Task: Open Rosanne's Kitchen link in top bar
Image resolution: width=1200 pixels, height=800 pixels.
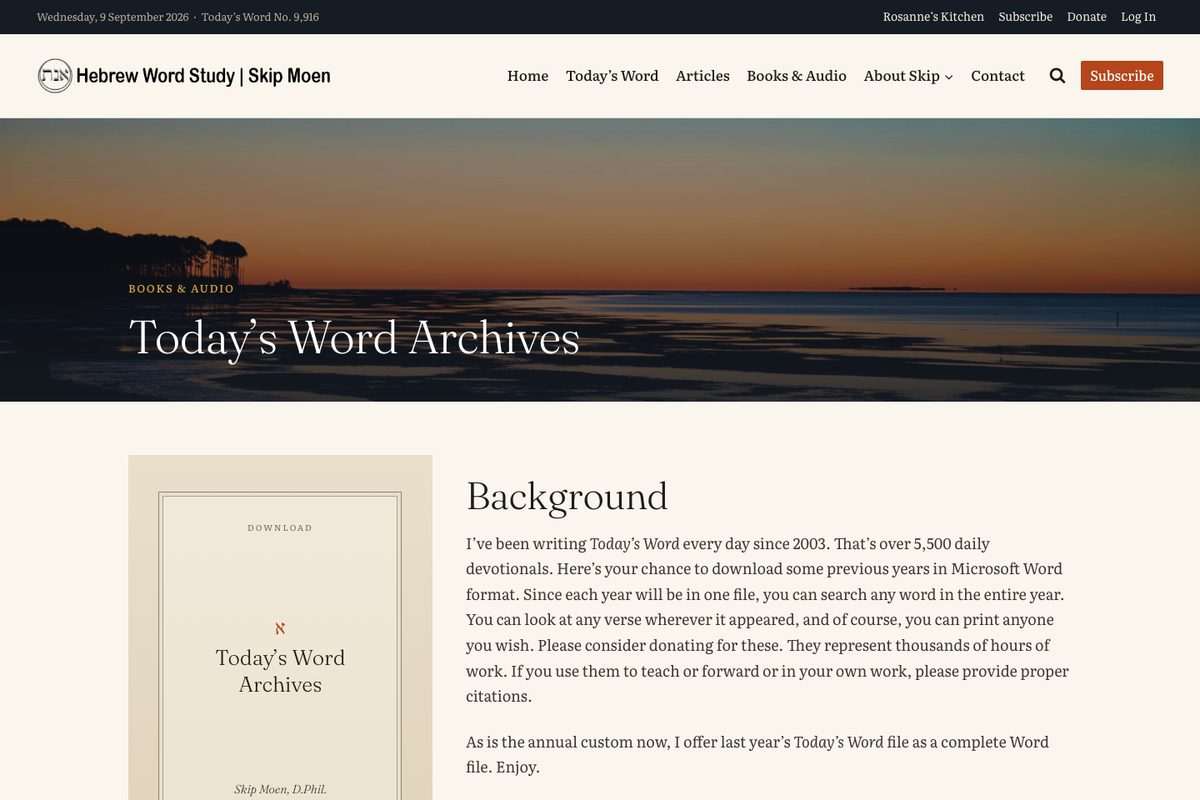Action: pos(933,17)
